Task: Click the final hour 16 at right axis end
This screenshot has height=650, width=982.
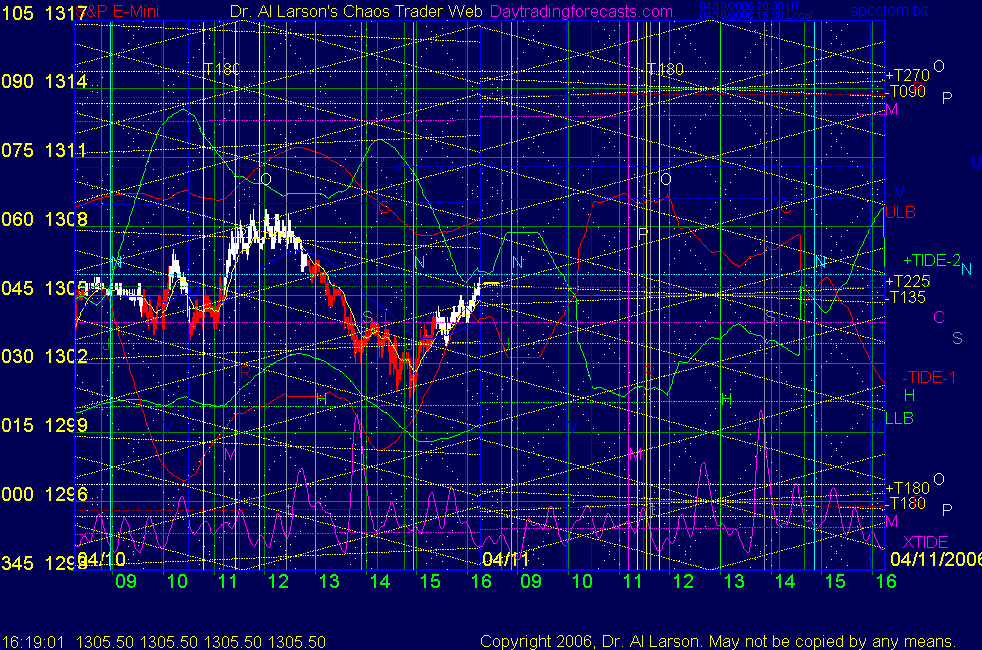Action: (886, 581)
